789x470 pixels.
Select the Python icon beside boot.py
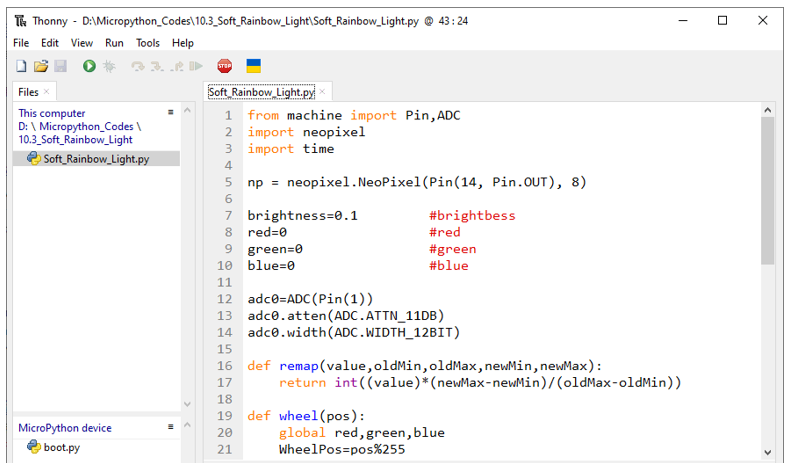point(34,446)
